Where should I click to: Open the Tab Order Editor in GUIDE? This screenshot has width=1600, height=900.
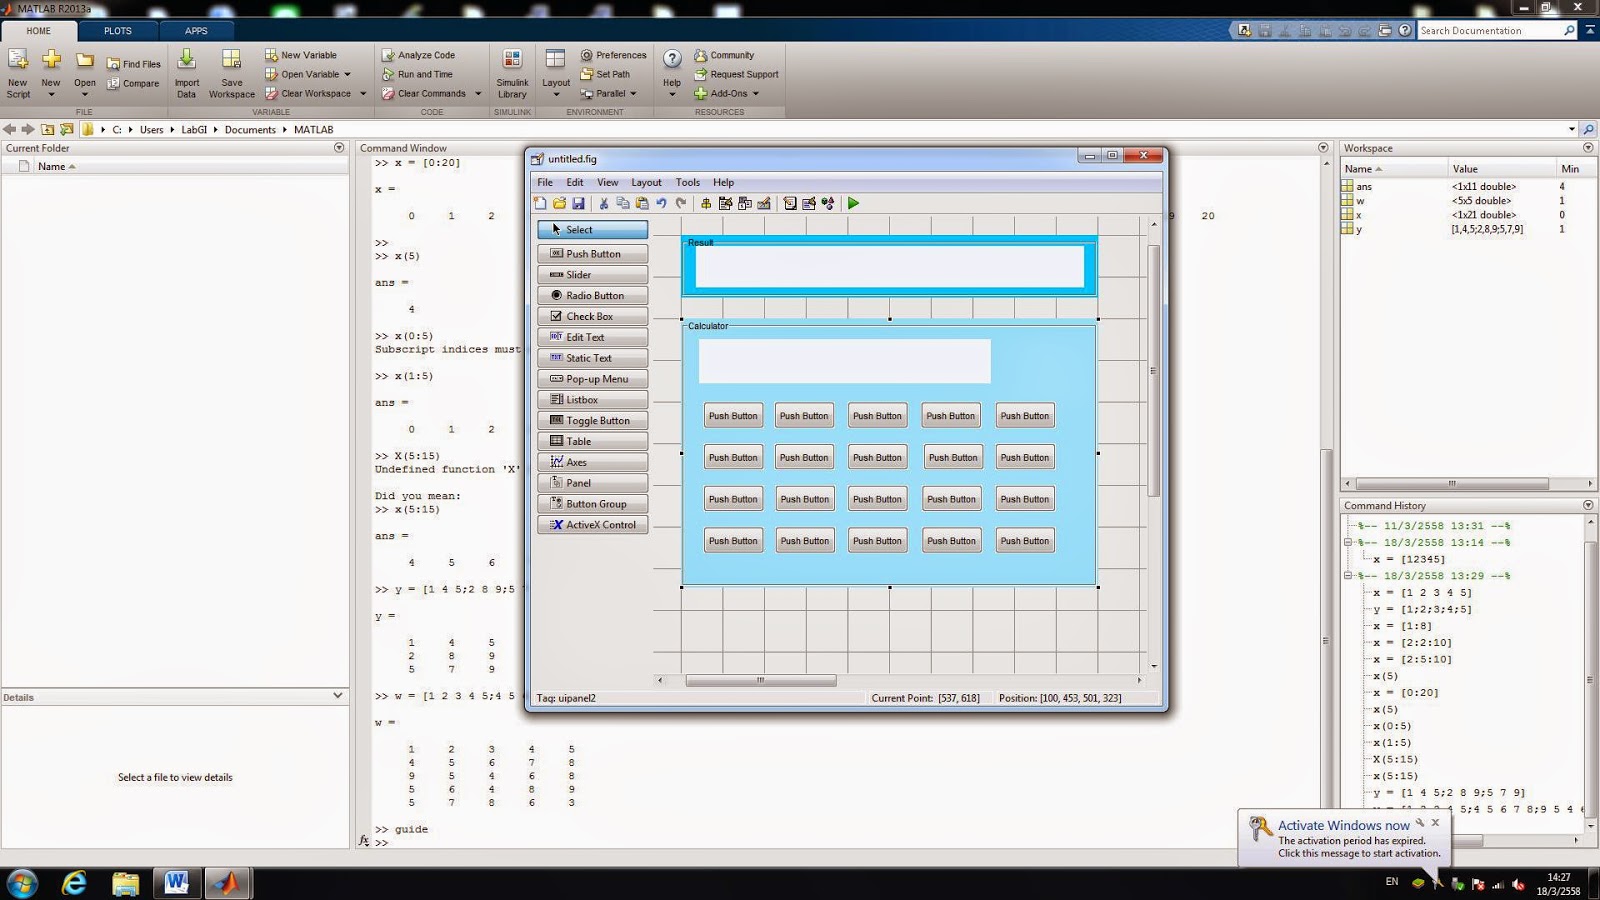(x=745, y=203)
